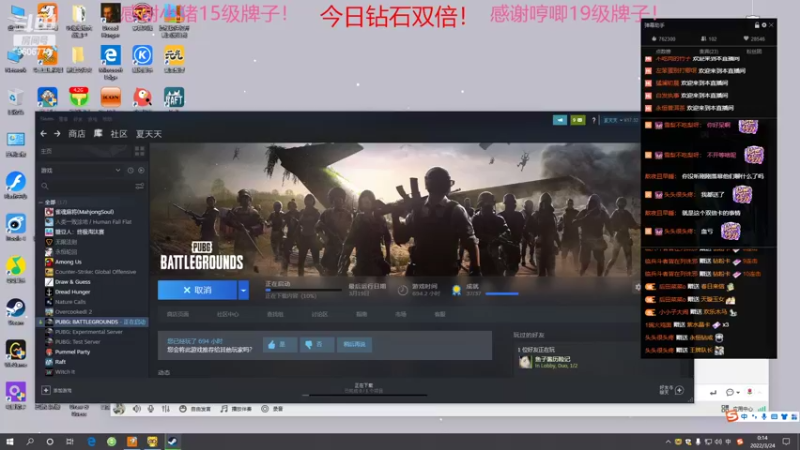The width and height of the screenshot is (800, 450).
Task: Select Dread Hunger in game list
Action: 72,292
